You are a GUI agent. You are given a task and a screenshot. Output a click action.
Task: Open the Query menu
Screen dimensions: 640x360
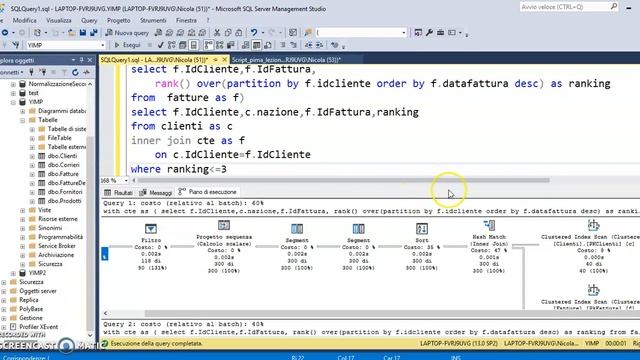[89, 20]
